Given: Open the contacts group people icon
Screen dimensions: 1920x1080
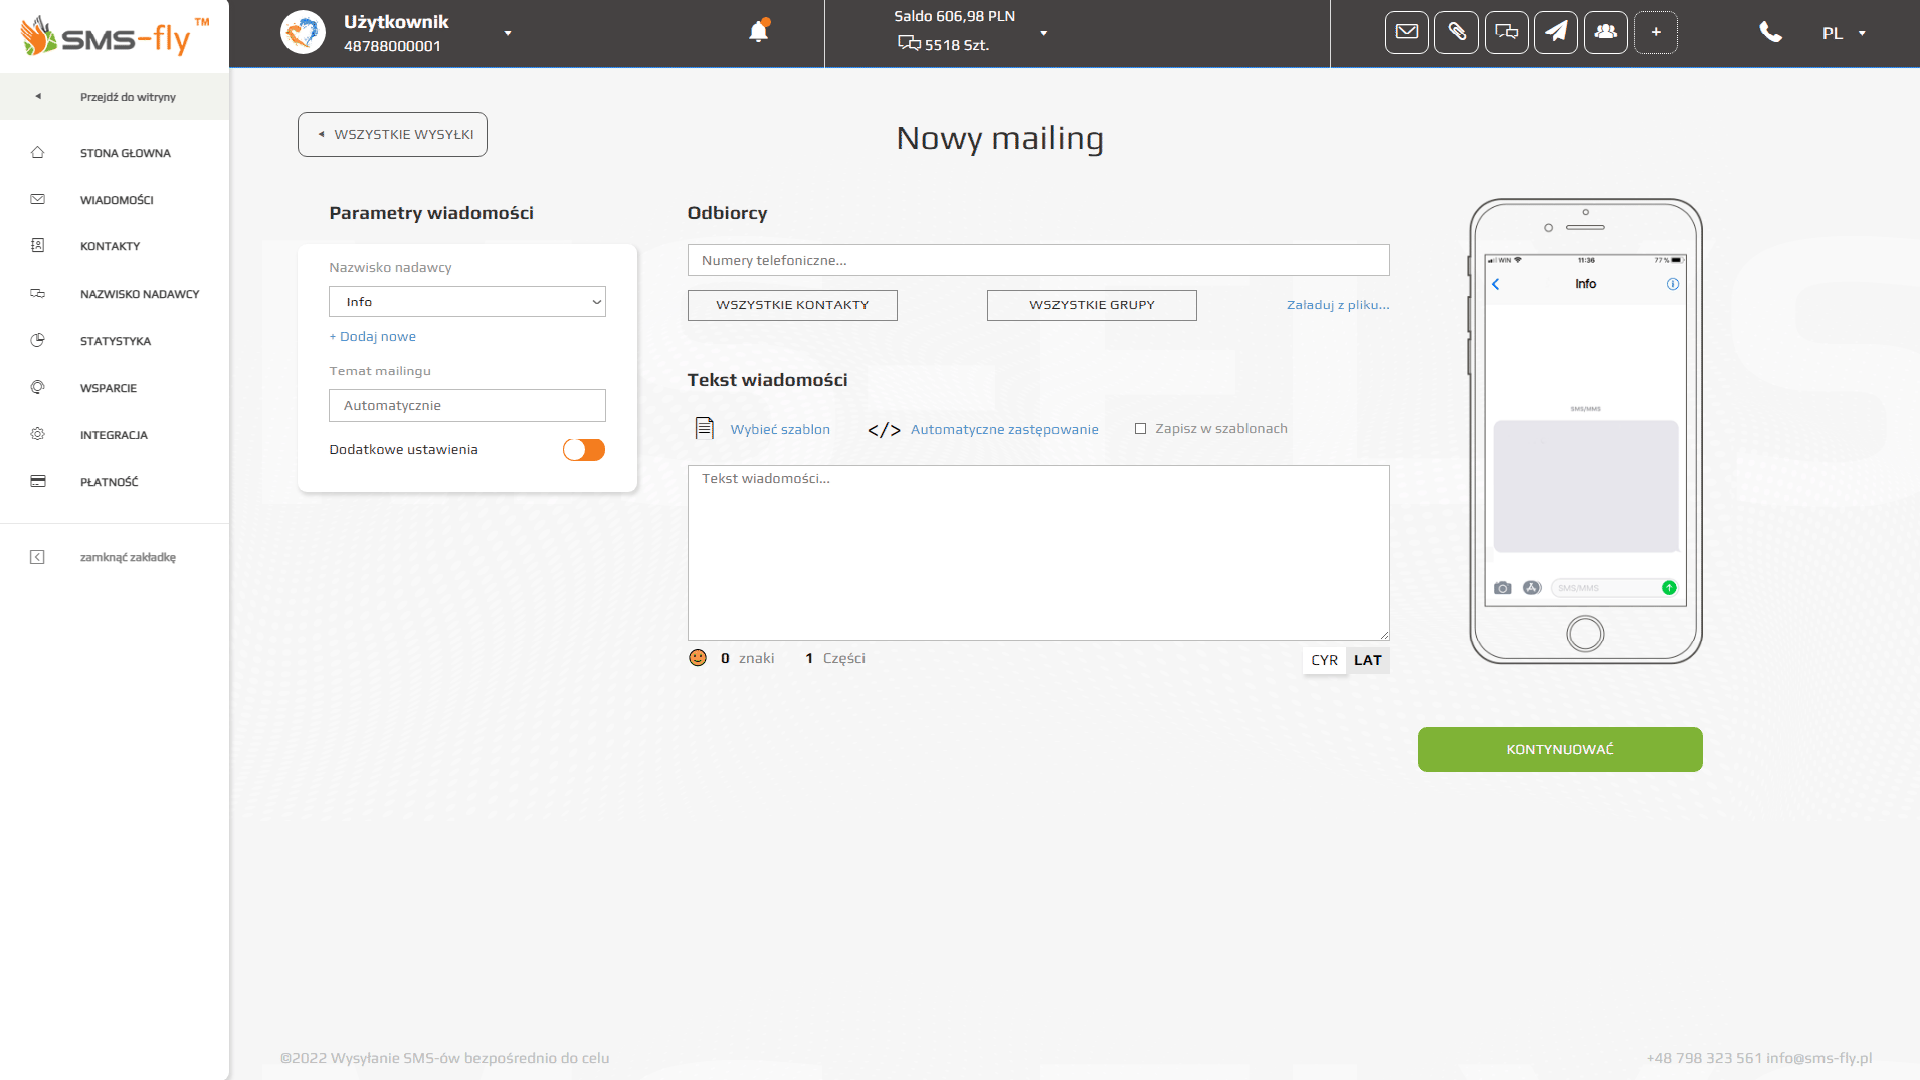Looking at the screenshot, I should coord(1606,33).
